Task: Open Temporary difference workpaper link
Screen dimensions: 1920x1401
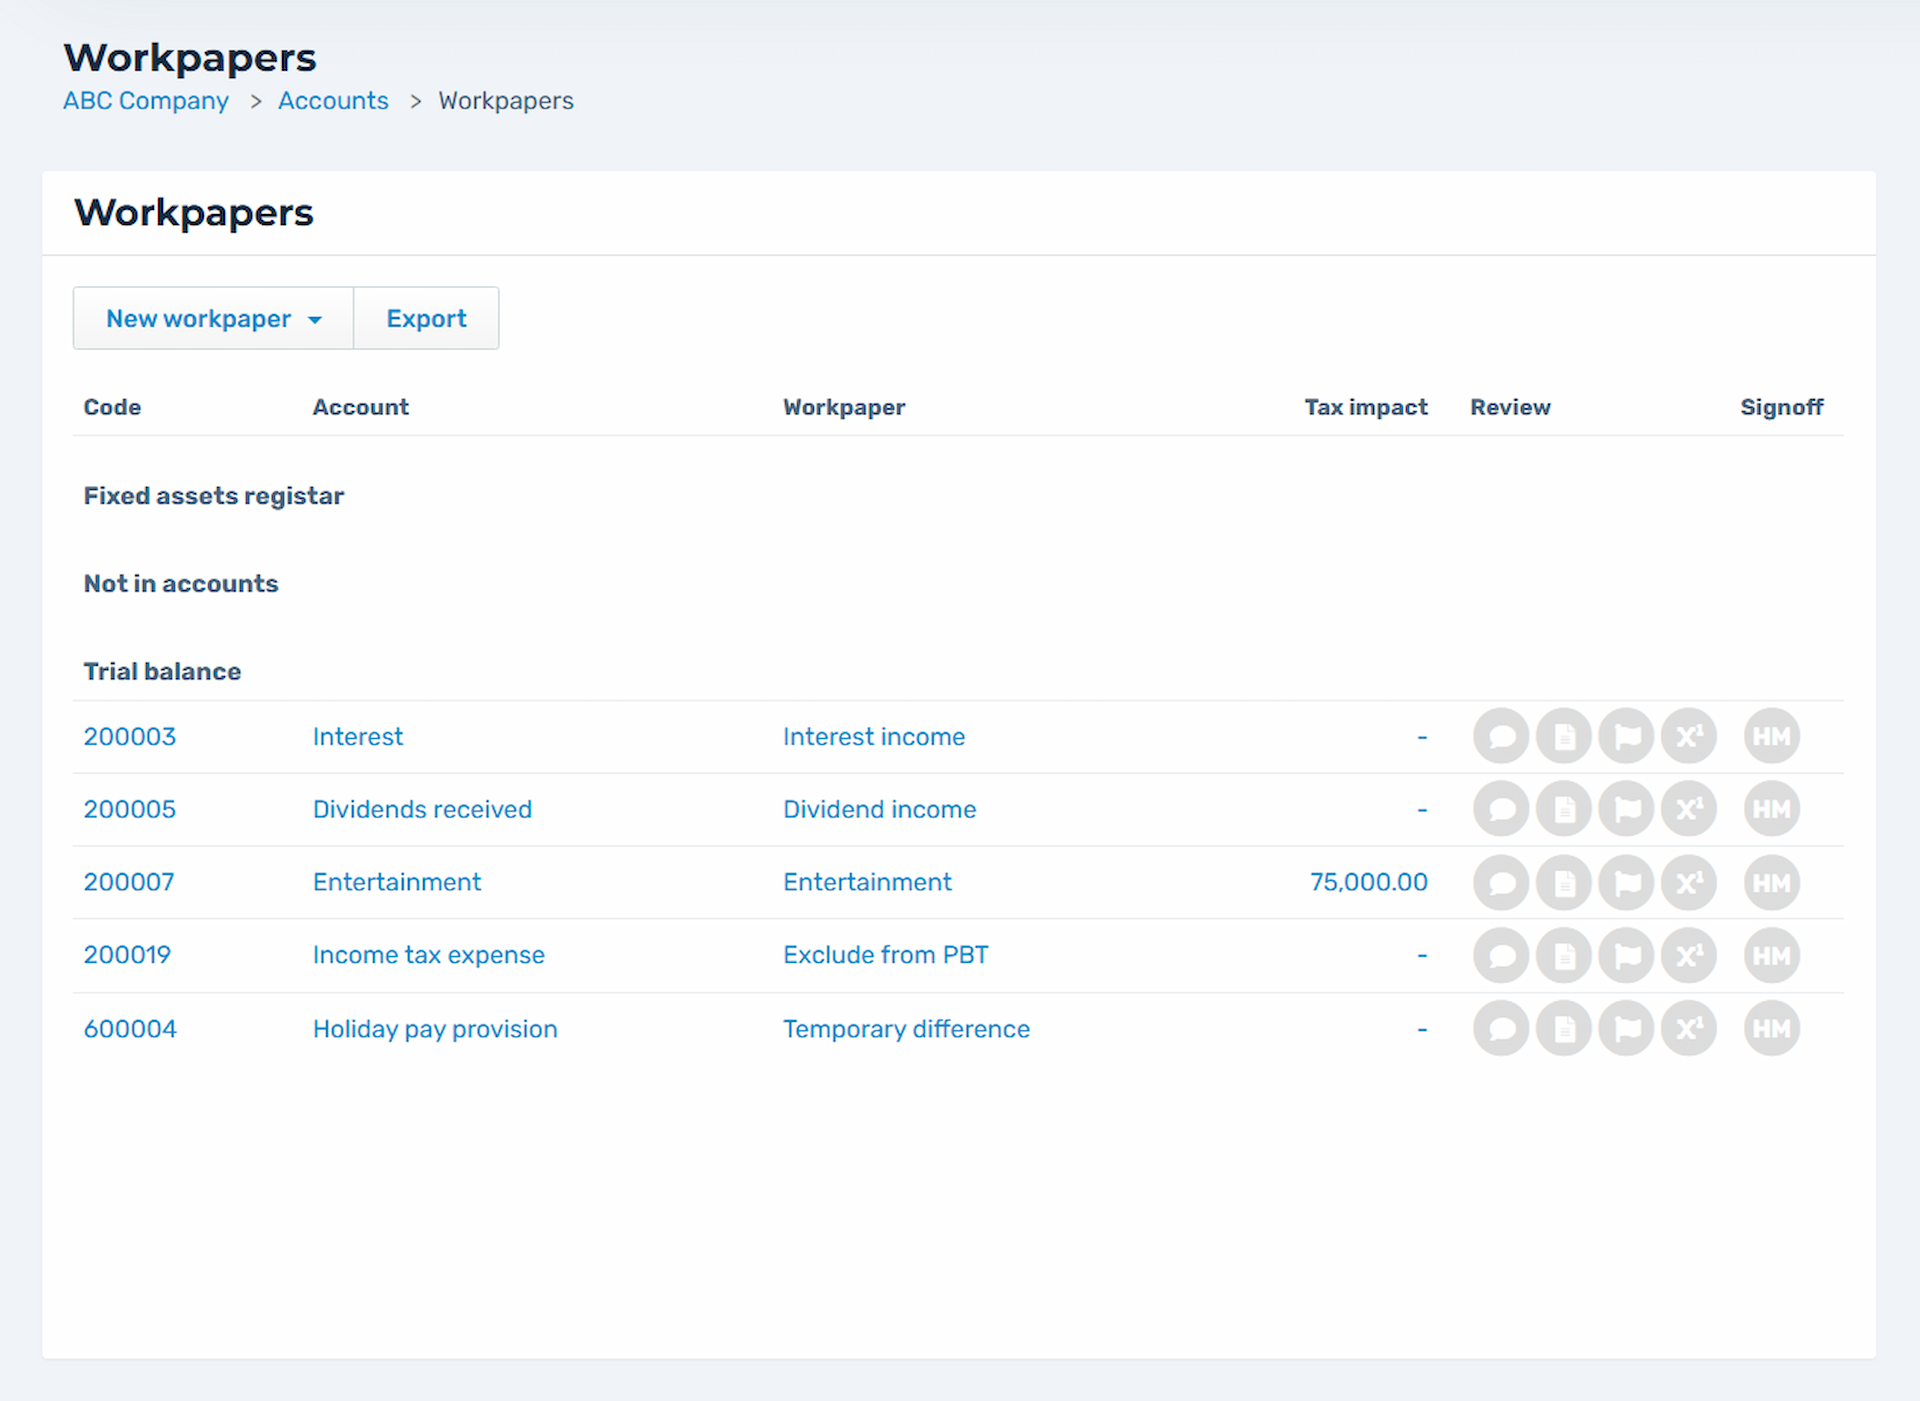Action: pos(906,1029)
